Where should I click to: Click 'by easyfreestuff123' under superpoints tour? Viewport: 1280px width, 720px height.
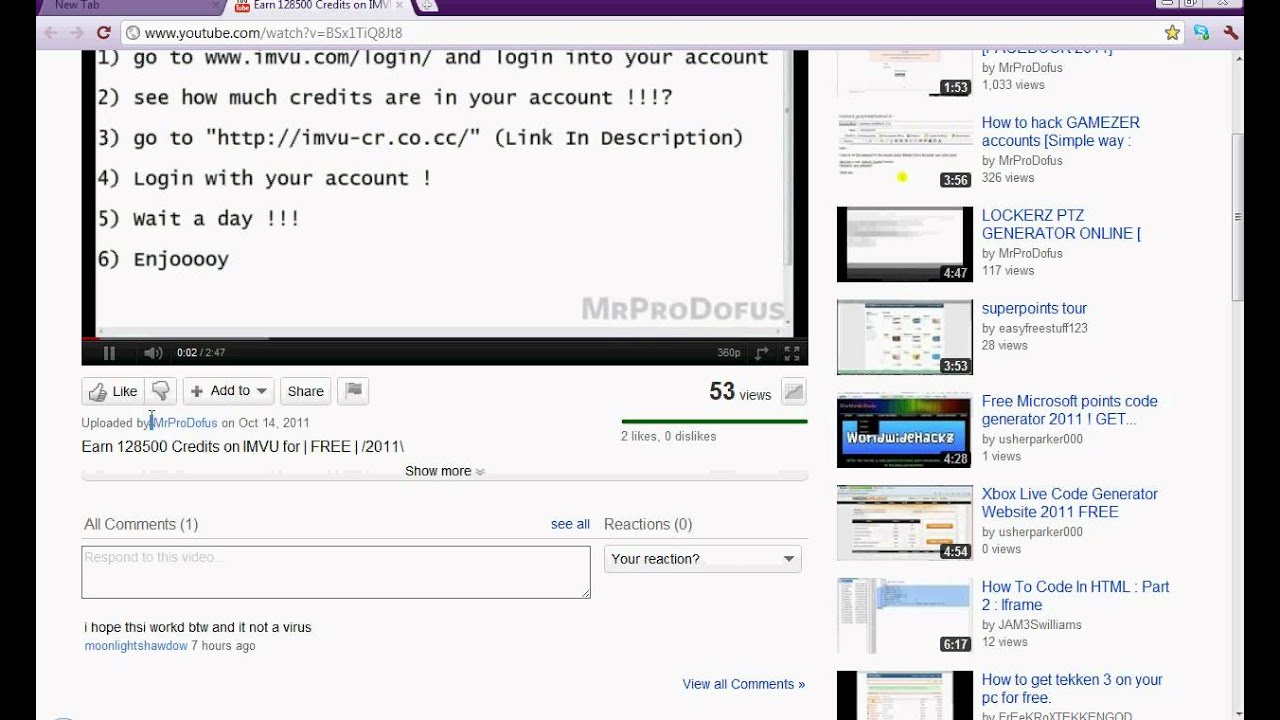coord(1035,328)
